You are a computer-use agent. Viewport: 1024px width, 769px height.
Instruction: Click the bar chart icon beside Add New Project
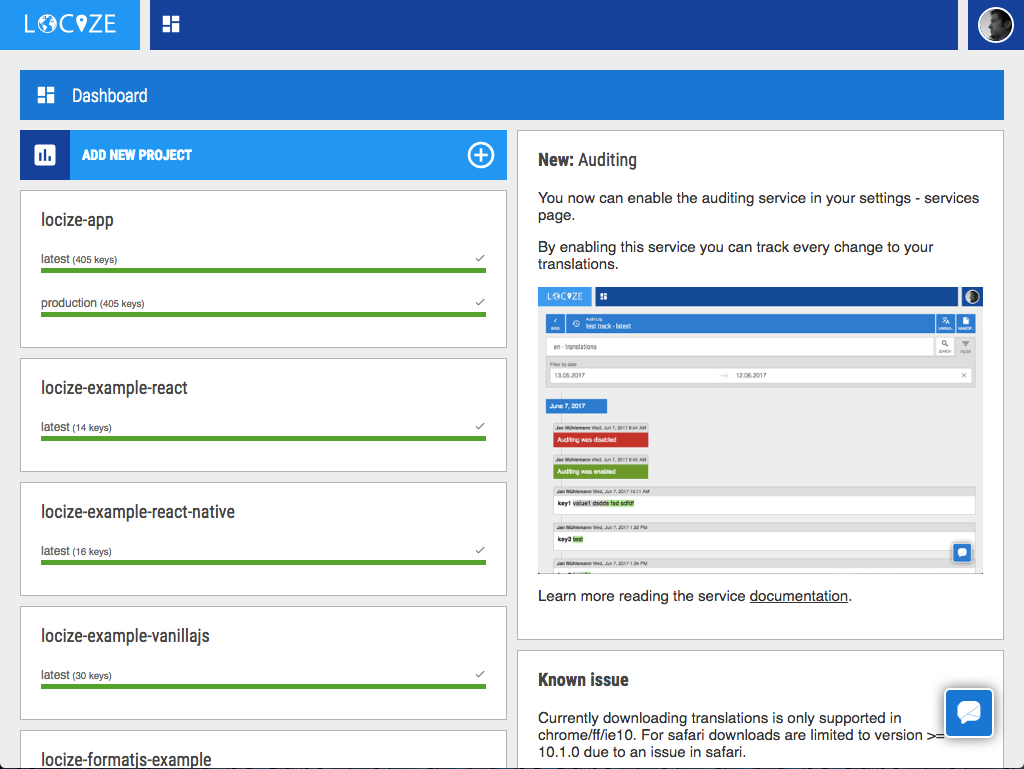(45, 155)
